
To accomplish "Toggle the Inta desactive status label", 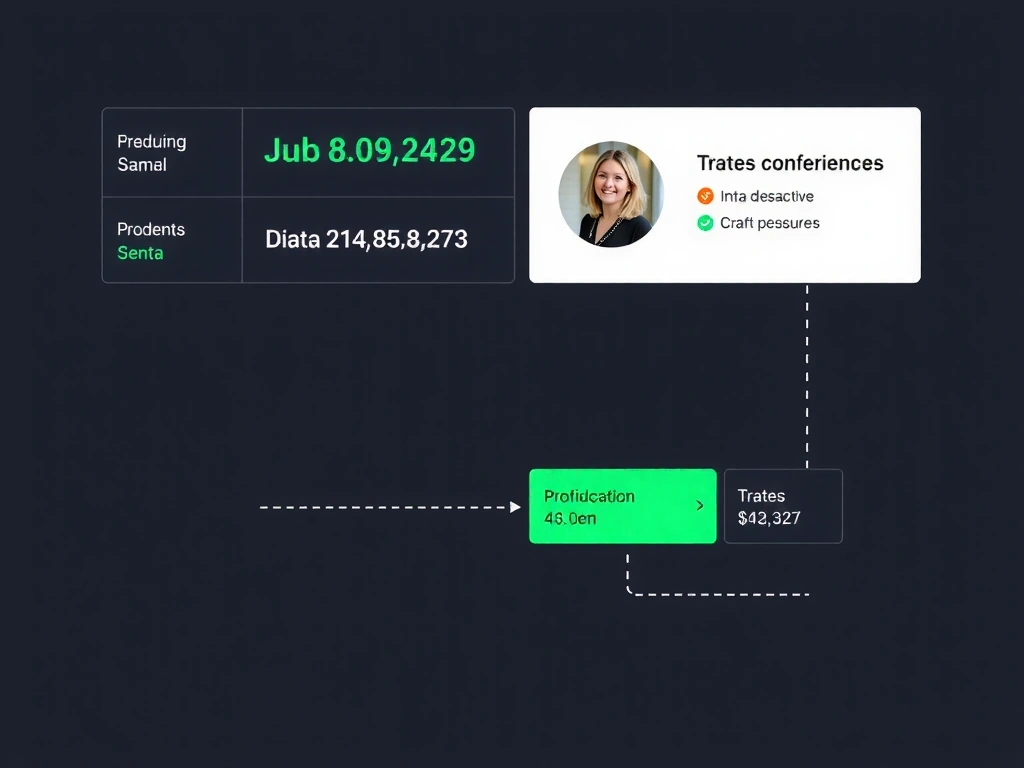I will point(766,196).
